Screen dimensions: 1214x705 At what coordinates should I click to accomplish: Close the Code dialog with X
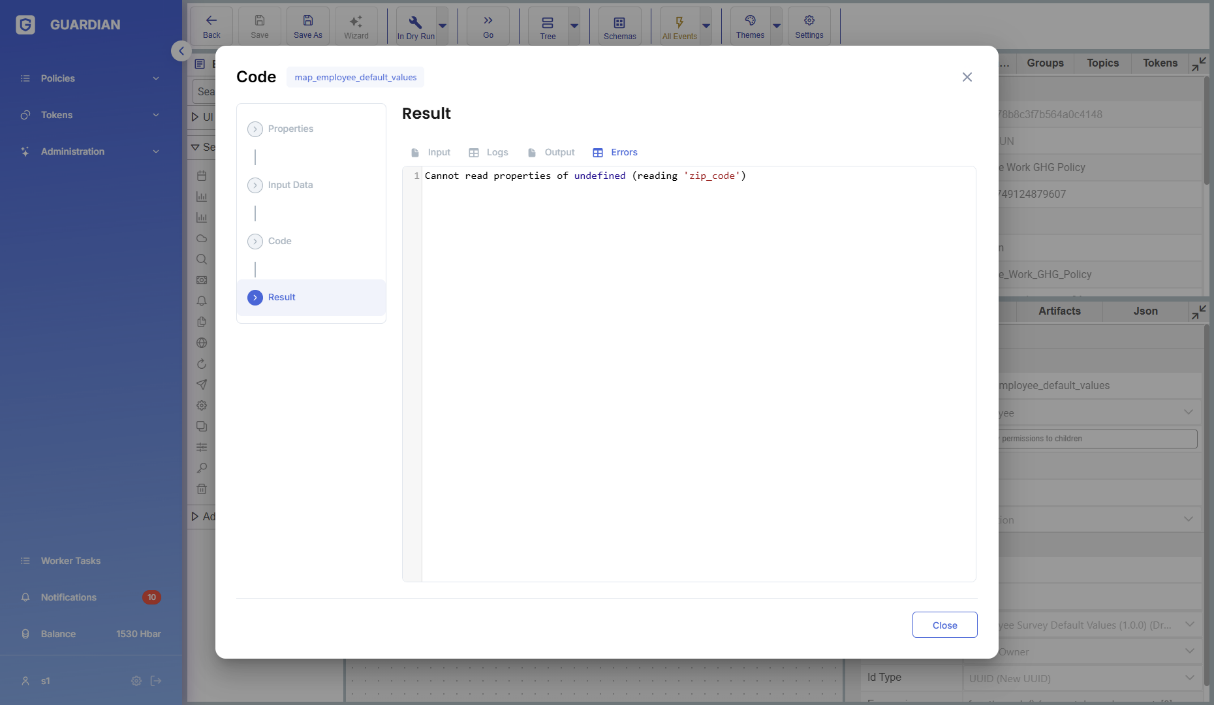click(967, 77)
